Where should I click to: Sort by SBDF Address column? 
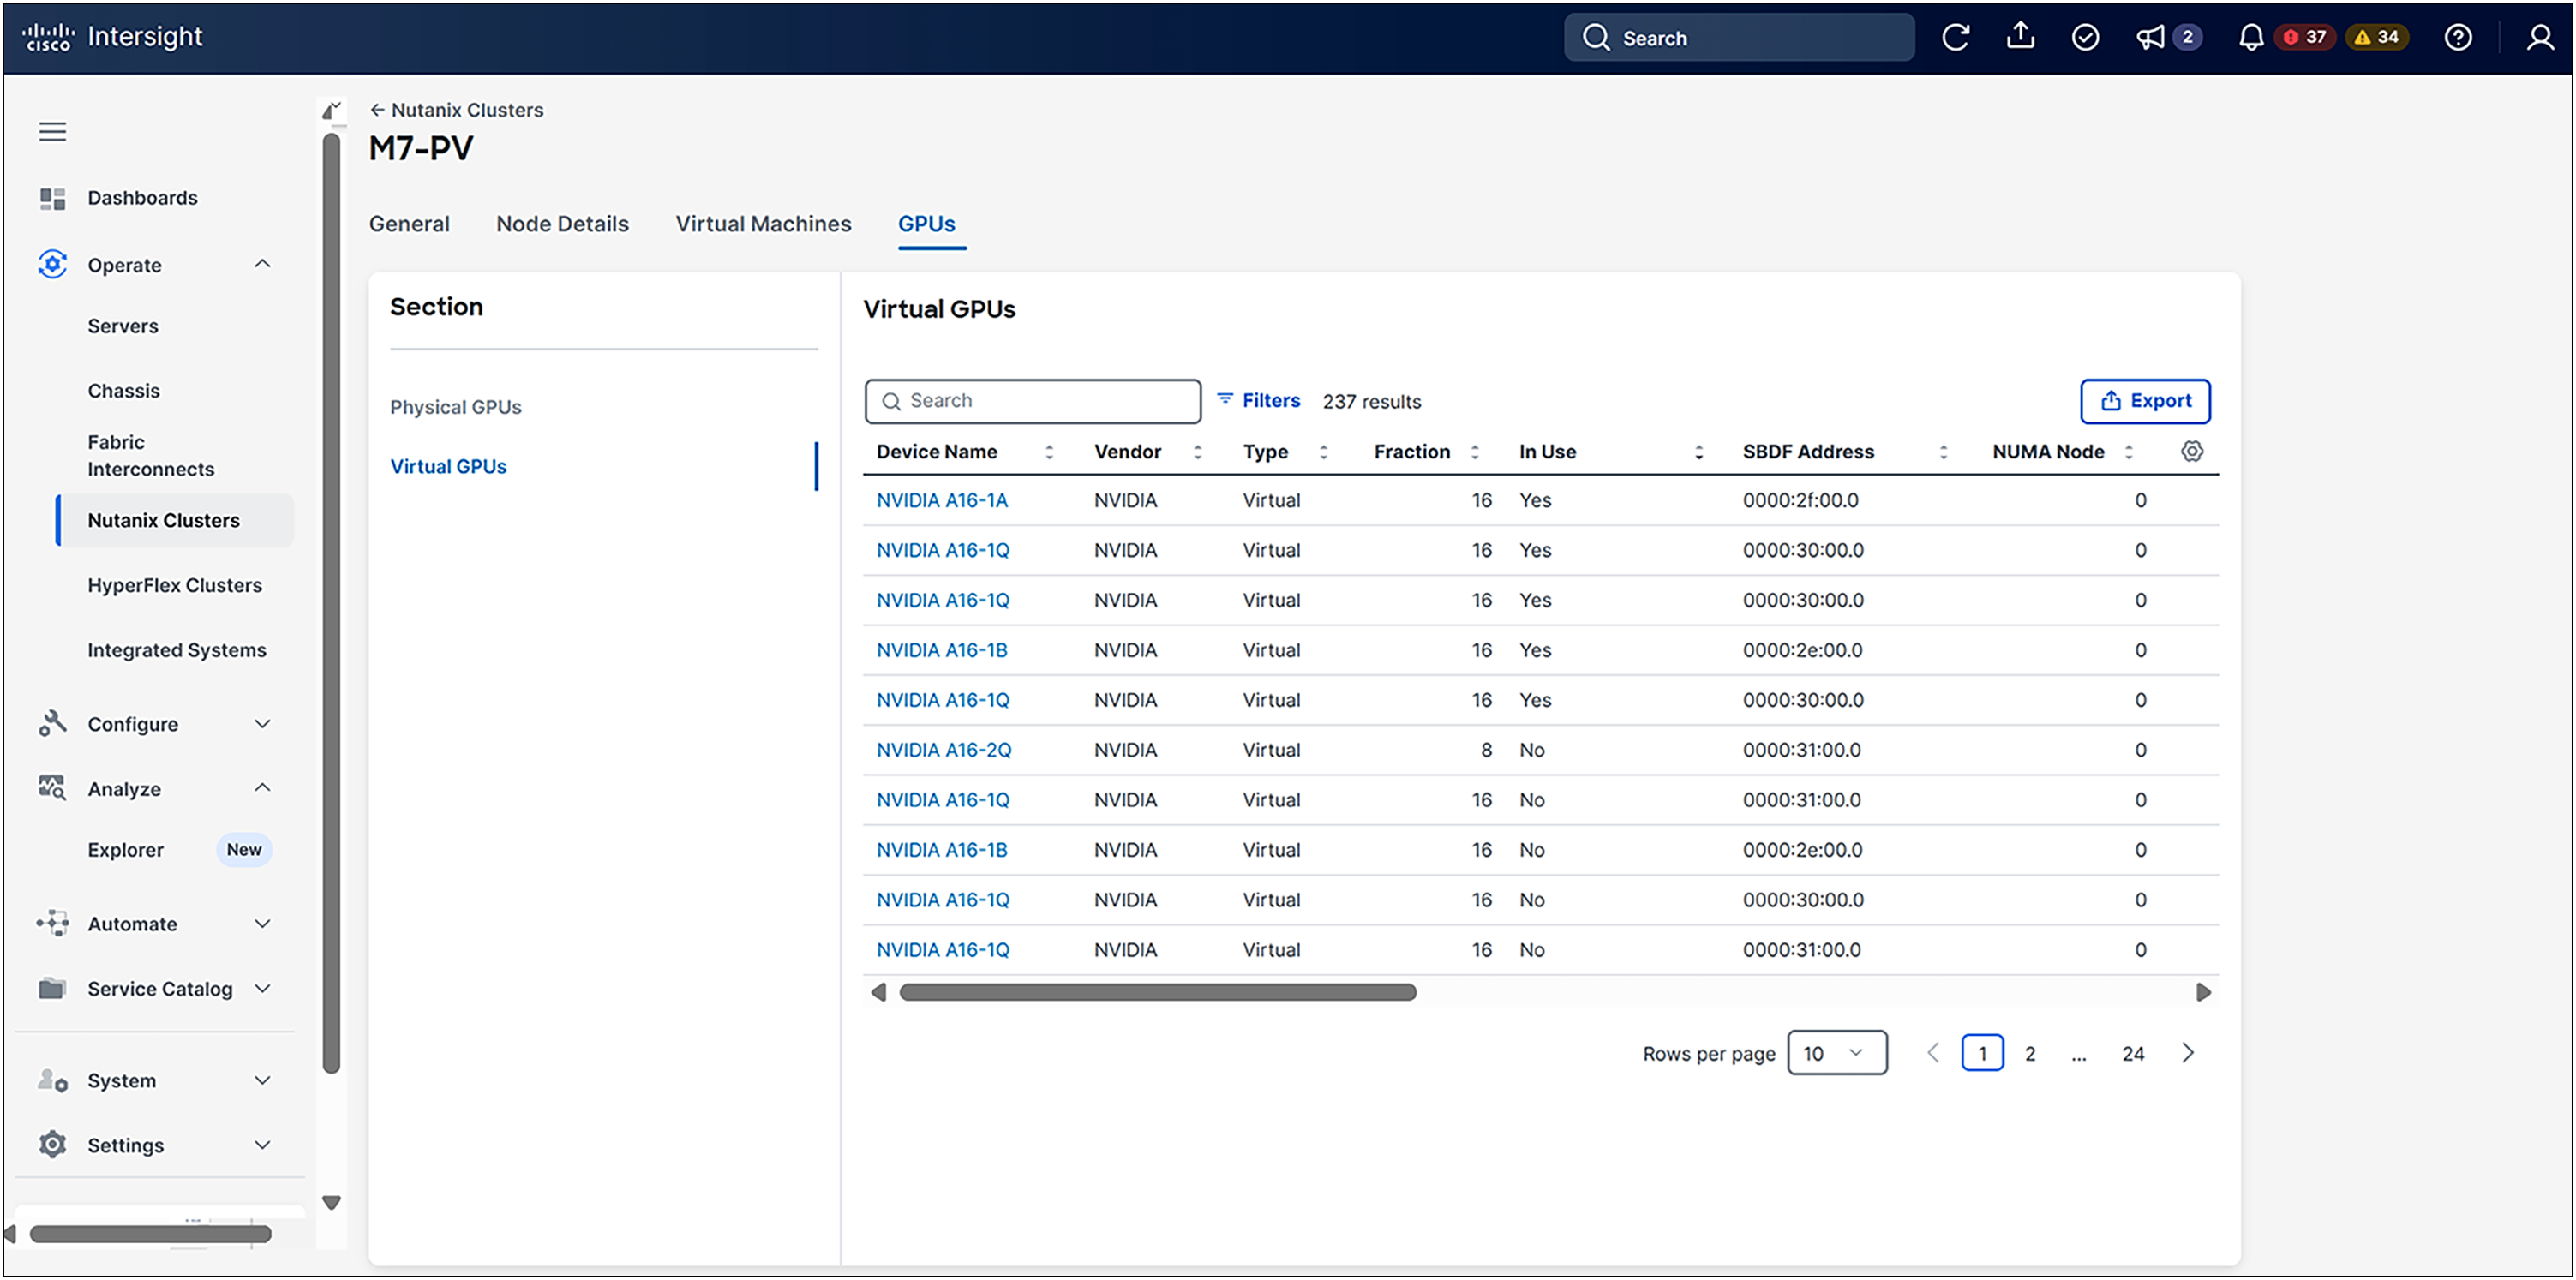[1943, 452]
